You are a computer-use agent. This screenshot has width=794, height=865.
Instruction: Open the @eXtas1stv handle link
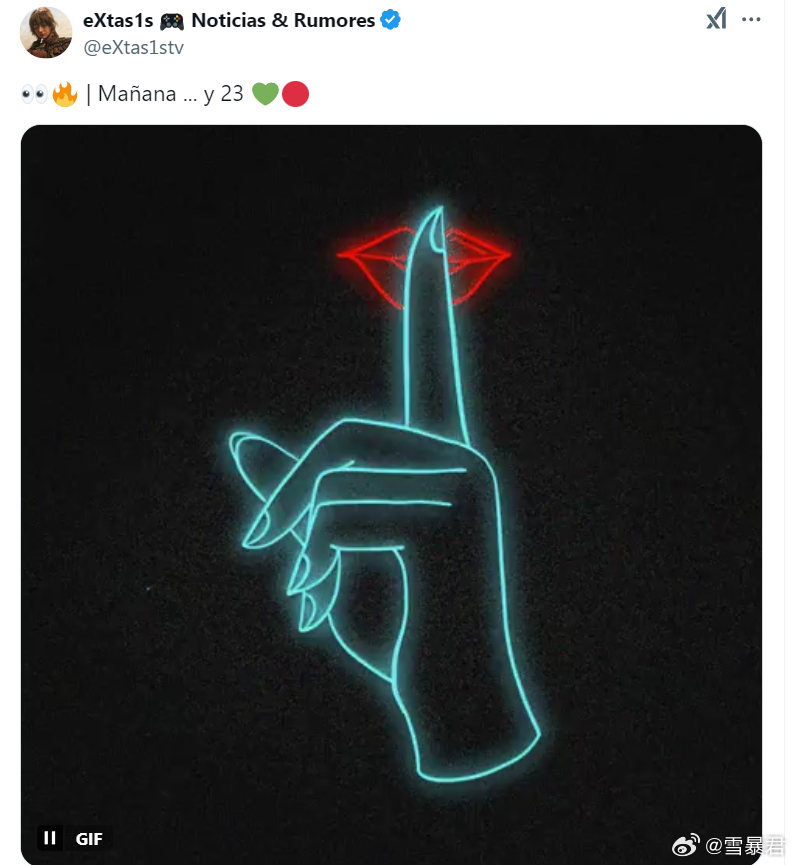point(134,47)
